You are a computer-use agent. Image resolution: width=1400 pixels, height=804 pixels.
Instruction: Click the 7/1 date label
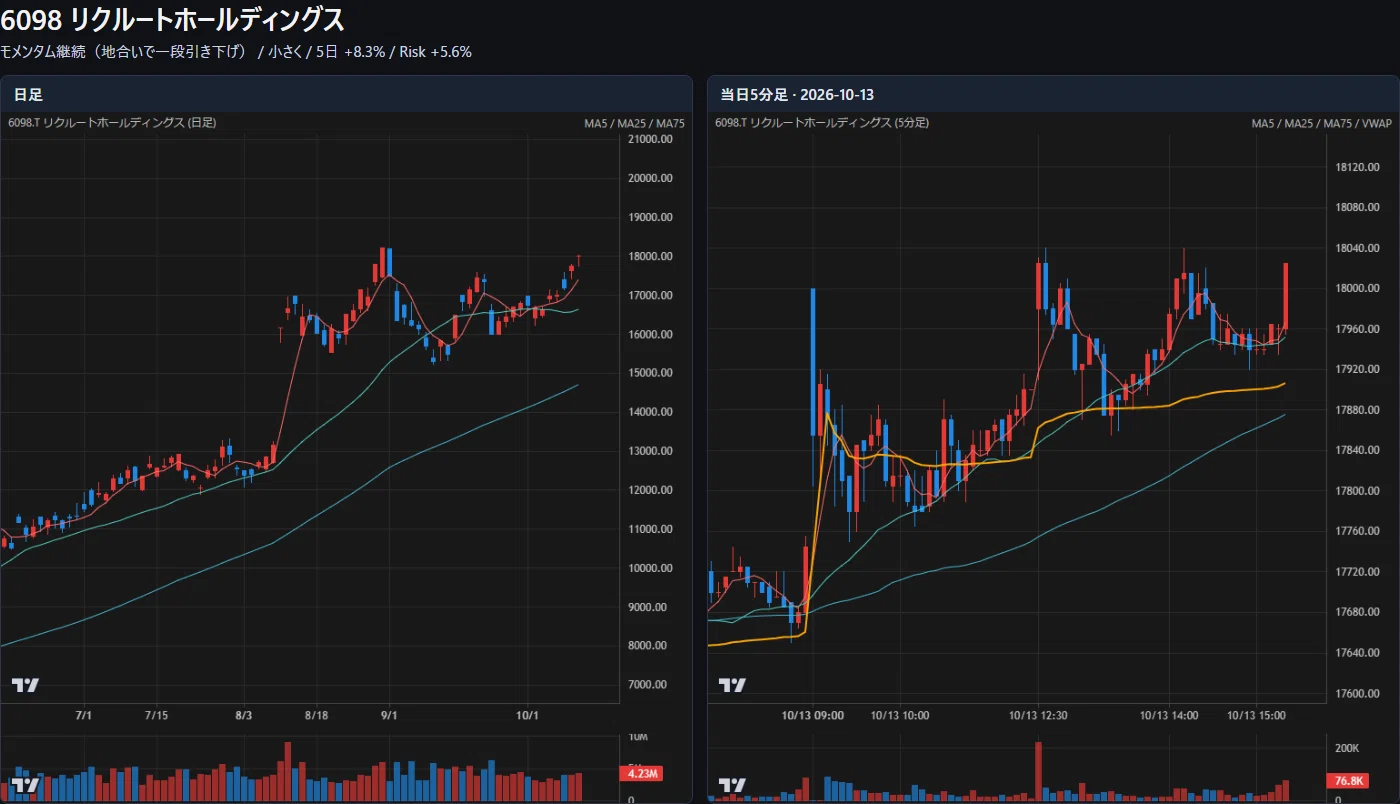84,716
